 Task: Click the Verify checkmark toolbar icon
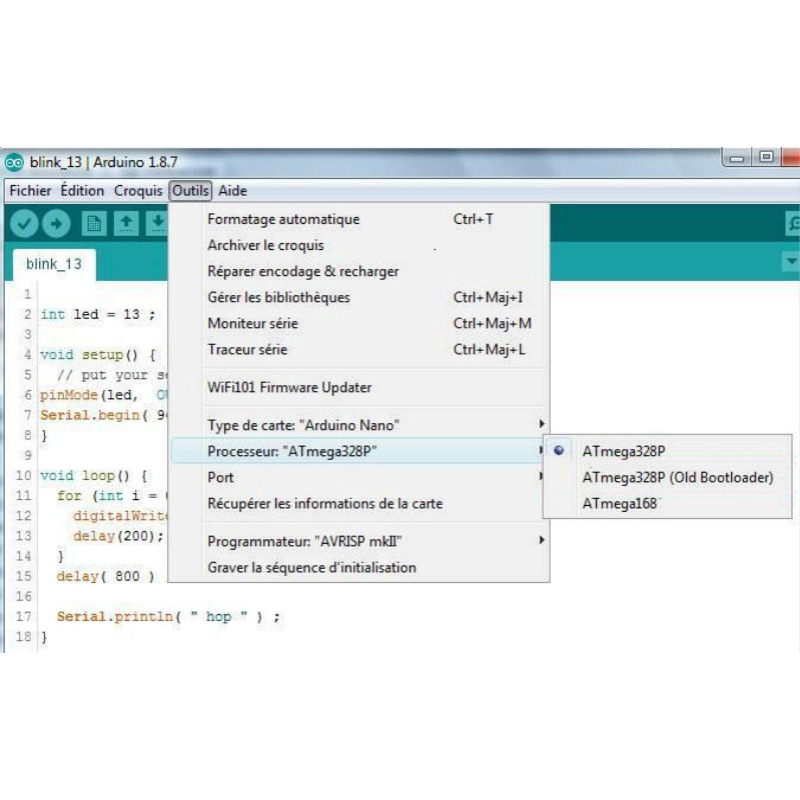[x=24, y=224]
